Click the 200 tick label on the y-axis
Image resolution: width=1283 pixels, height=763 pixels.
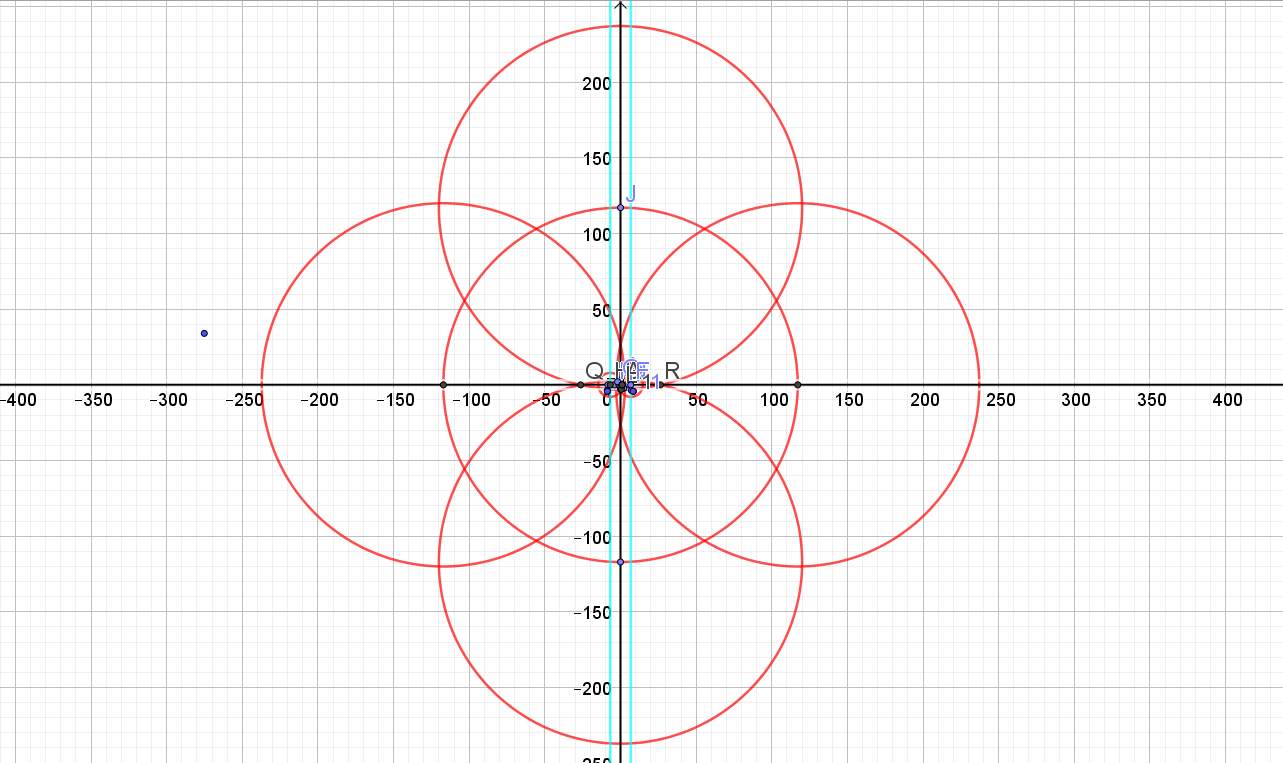(596, 83)
